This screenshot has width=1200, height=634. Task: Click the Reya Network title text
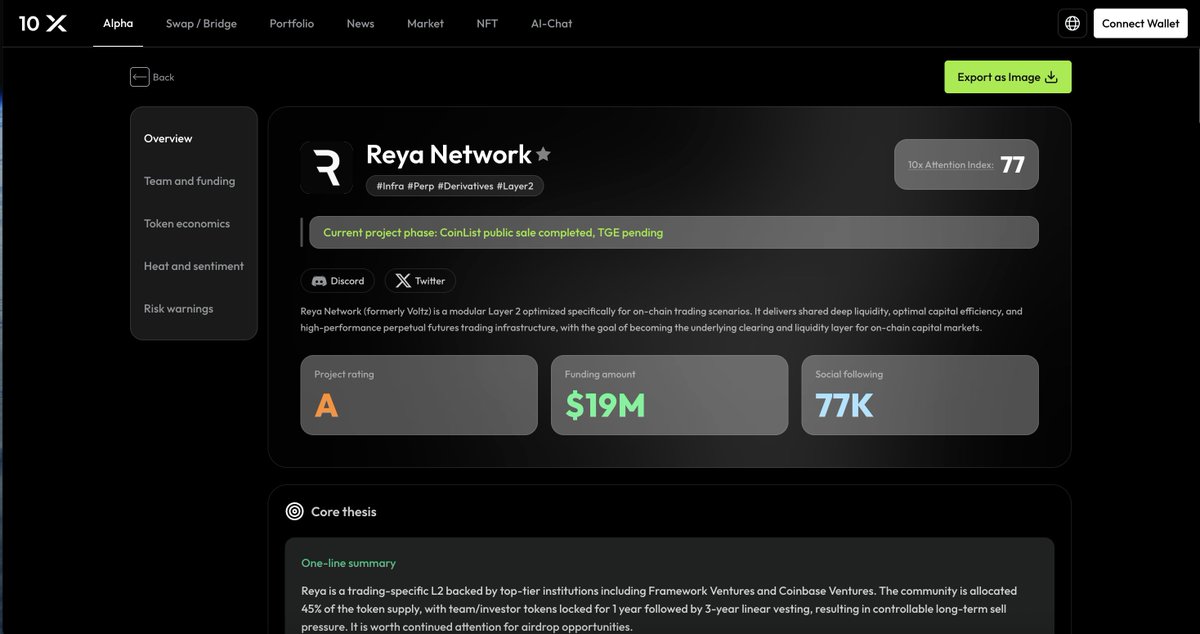coord(449,154)
